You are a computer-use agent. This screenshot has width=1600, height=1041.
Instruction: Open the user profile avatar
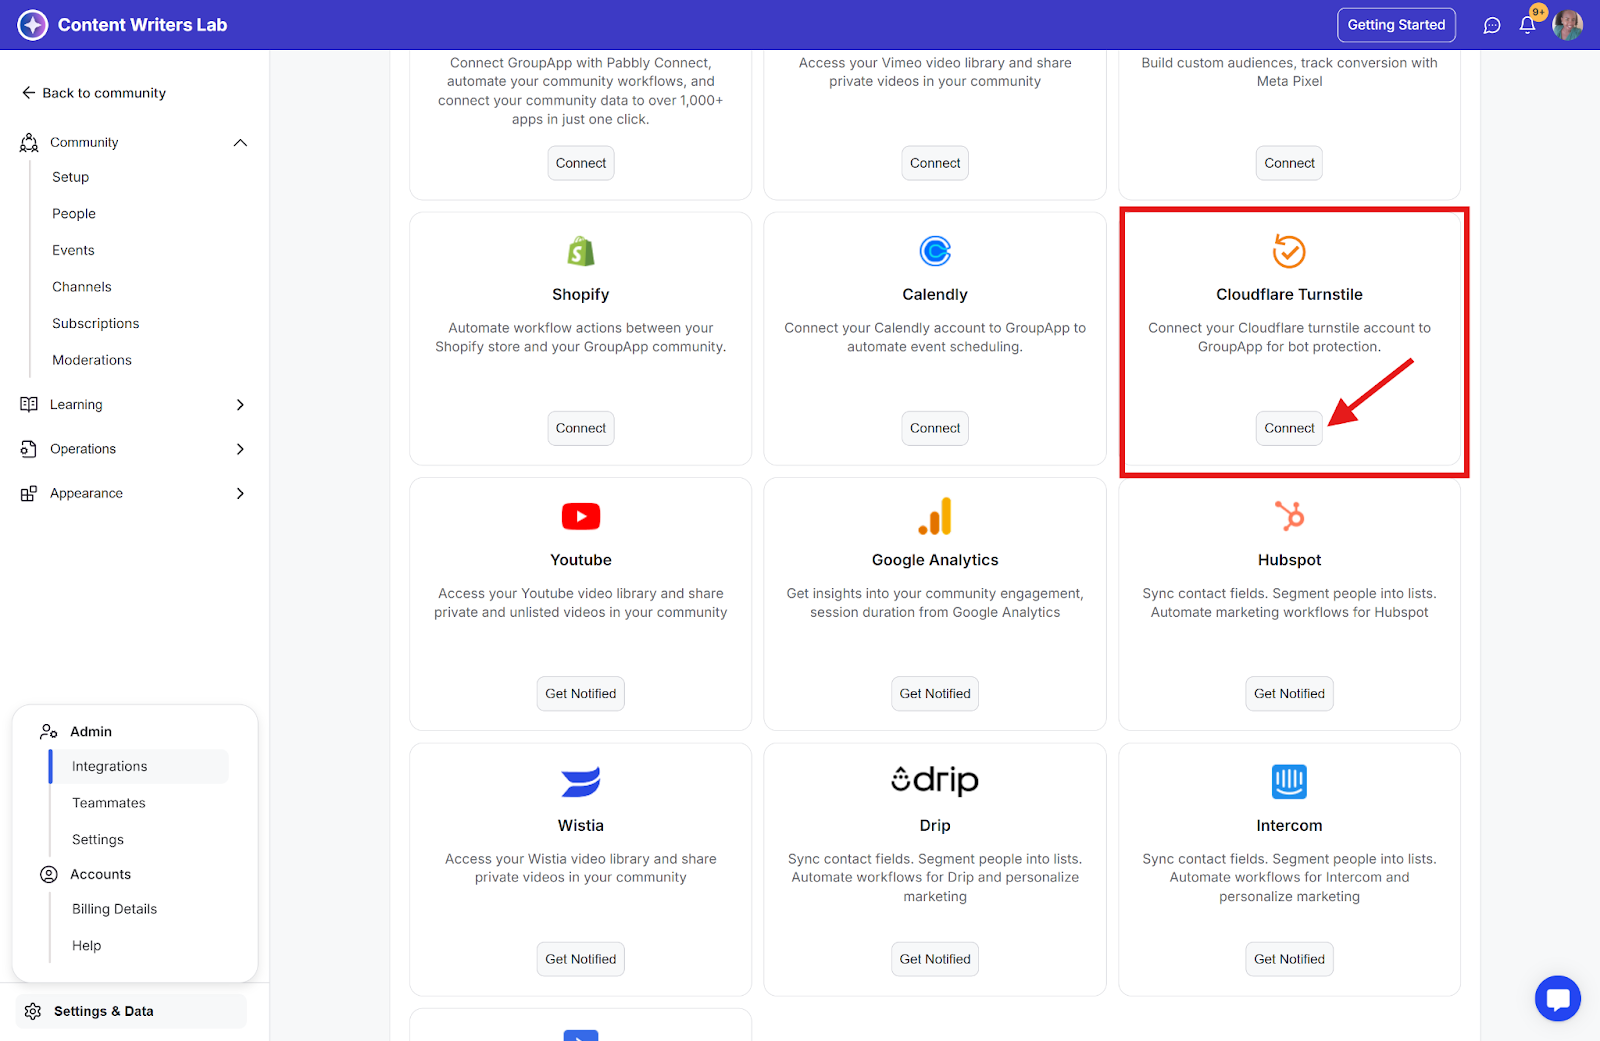pos(1568,25)
